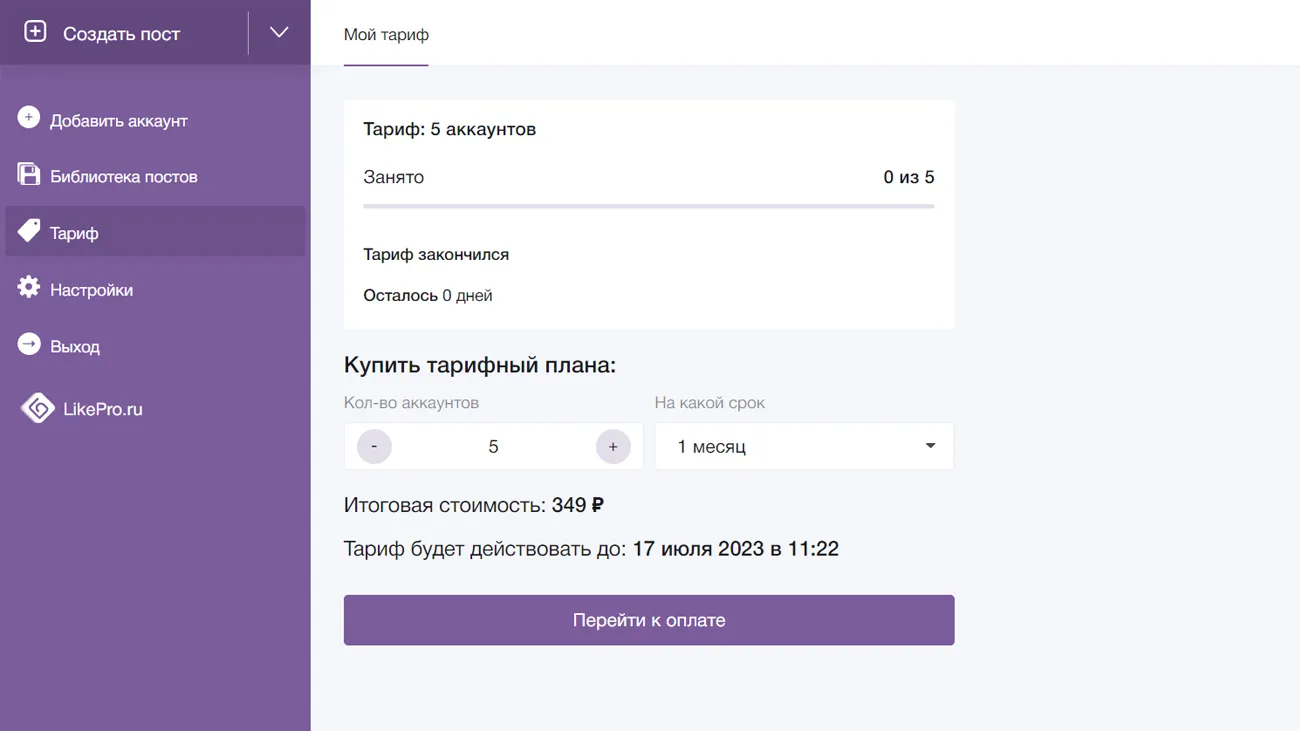This screenshot has height=731, width=1300.
Task: Click the Добавить аккаунт plus icon
Action: pos(29,119)
